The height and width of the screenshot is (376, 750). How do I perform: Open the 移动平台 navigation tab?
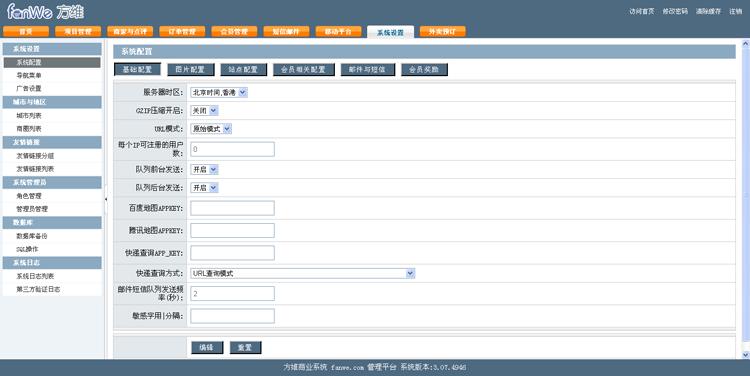pyautogui.click(x=339, y=32)
